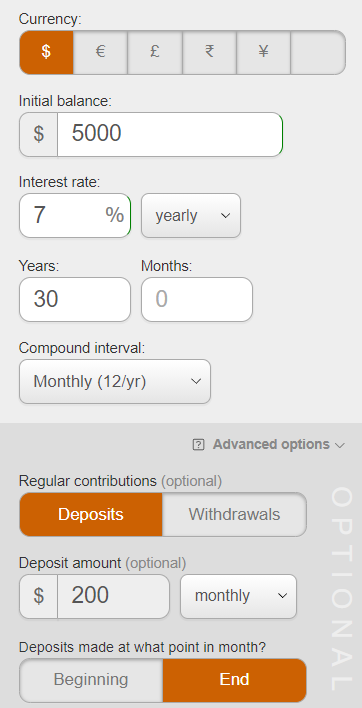This screenshot has height=708, width=362.
Task: Choose the pound sterling currency
Action: 155,52
